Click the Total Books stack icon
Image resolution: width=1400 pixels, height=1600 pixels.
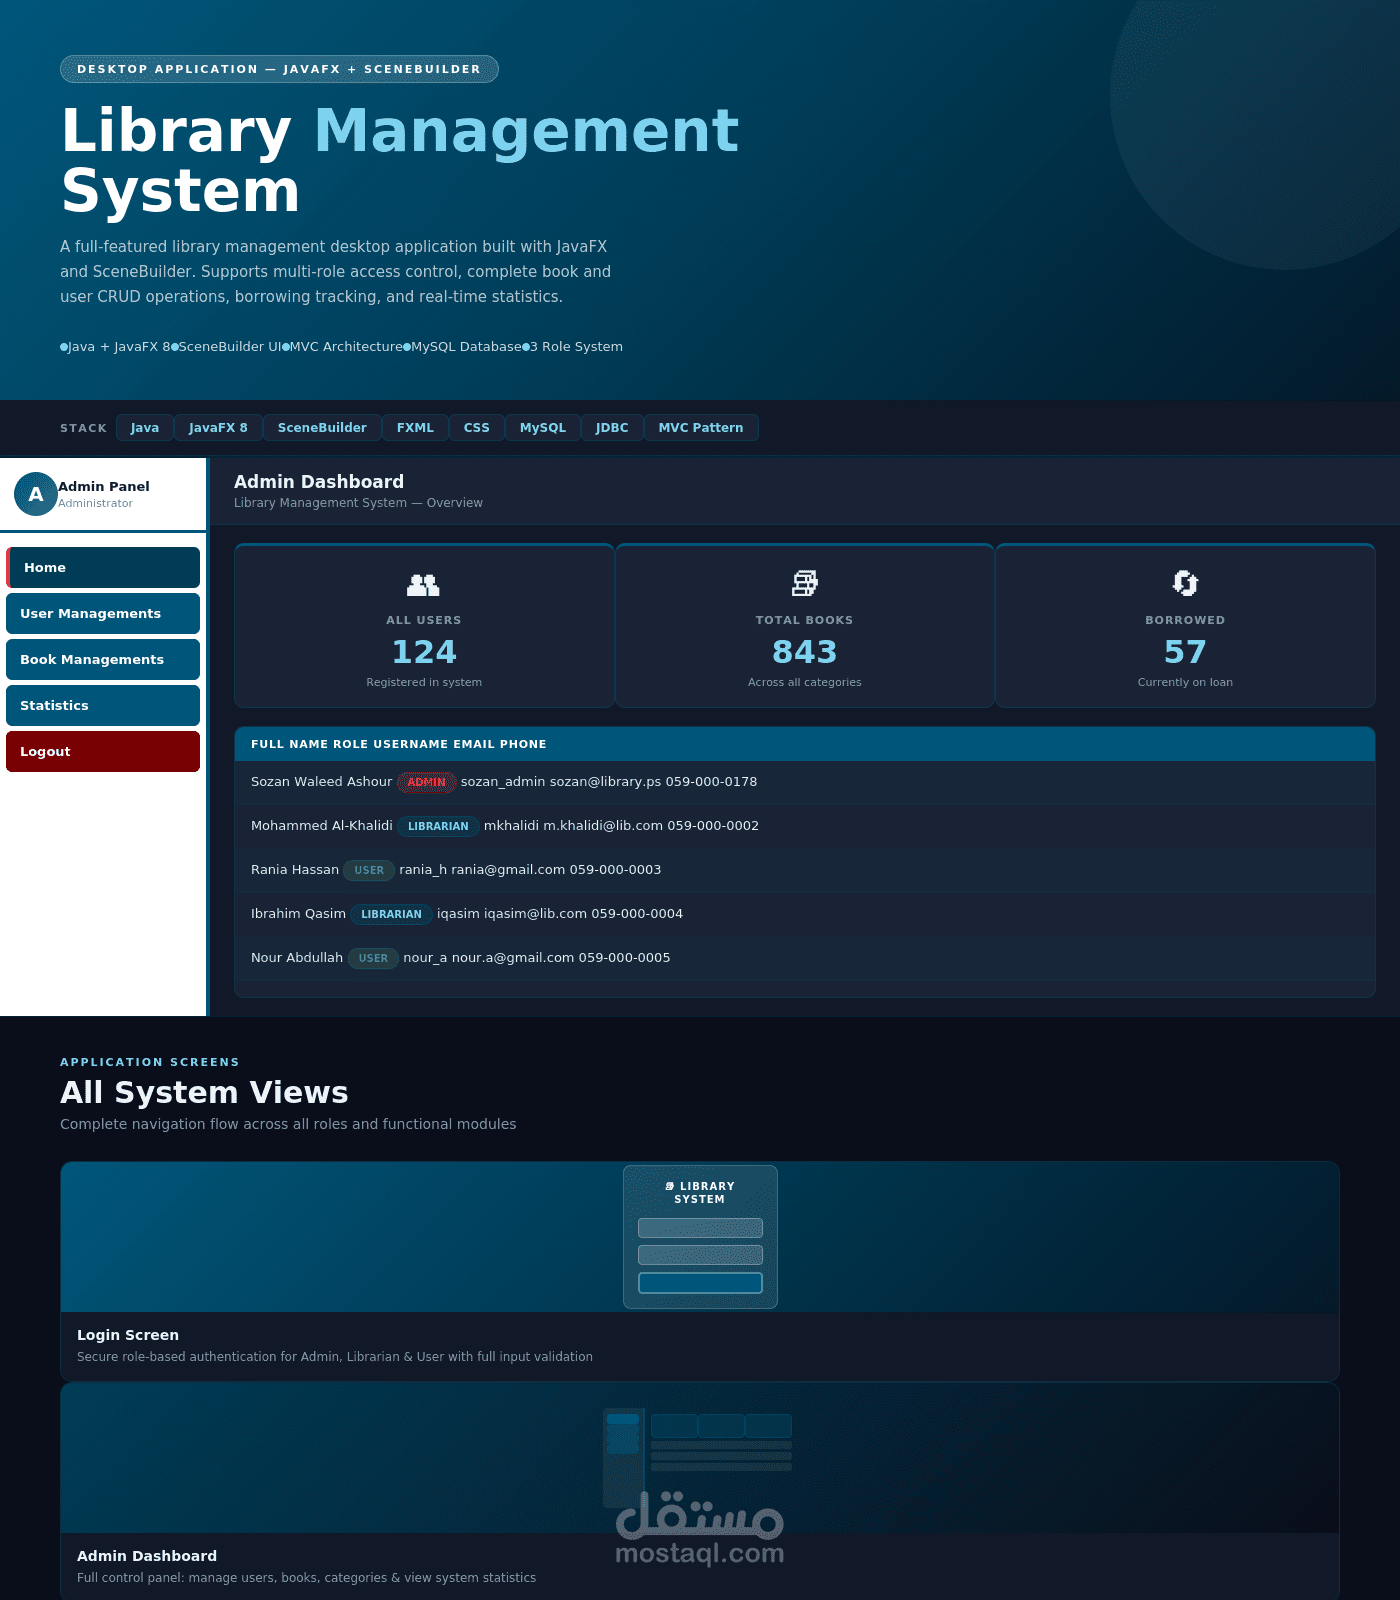click(x=805, y=583)
